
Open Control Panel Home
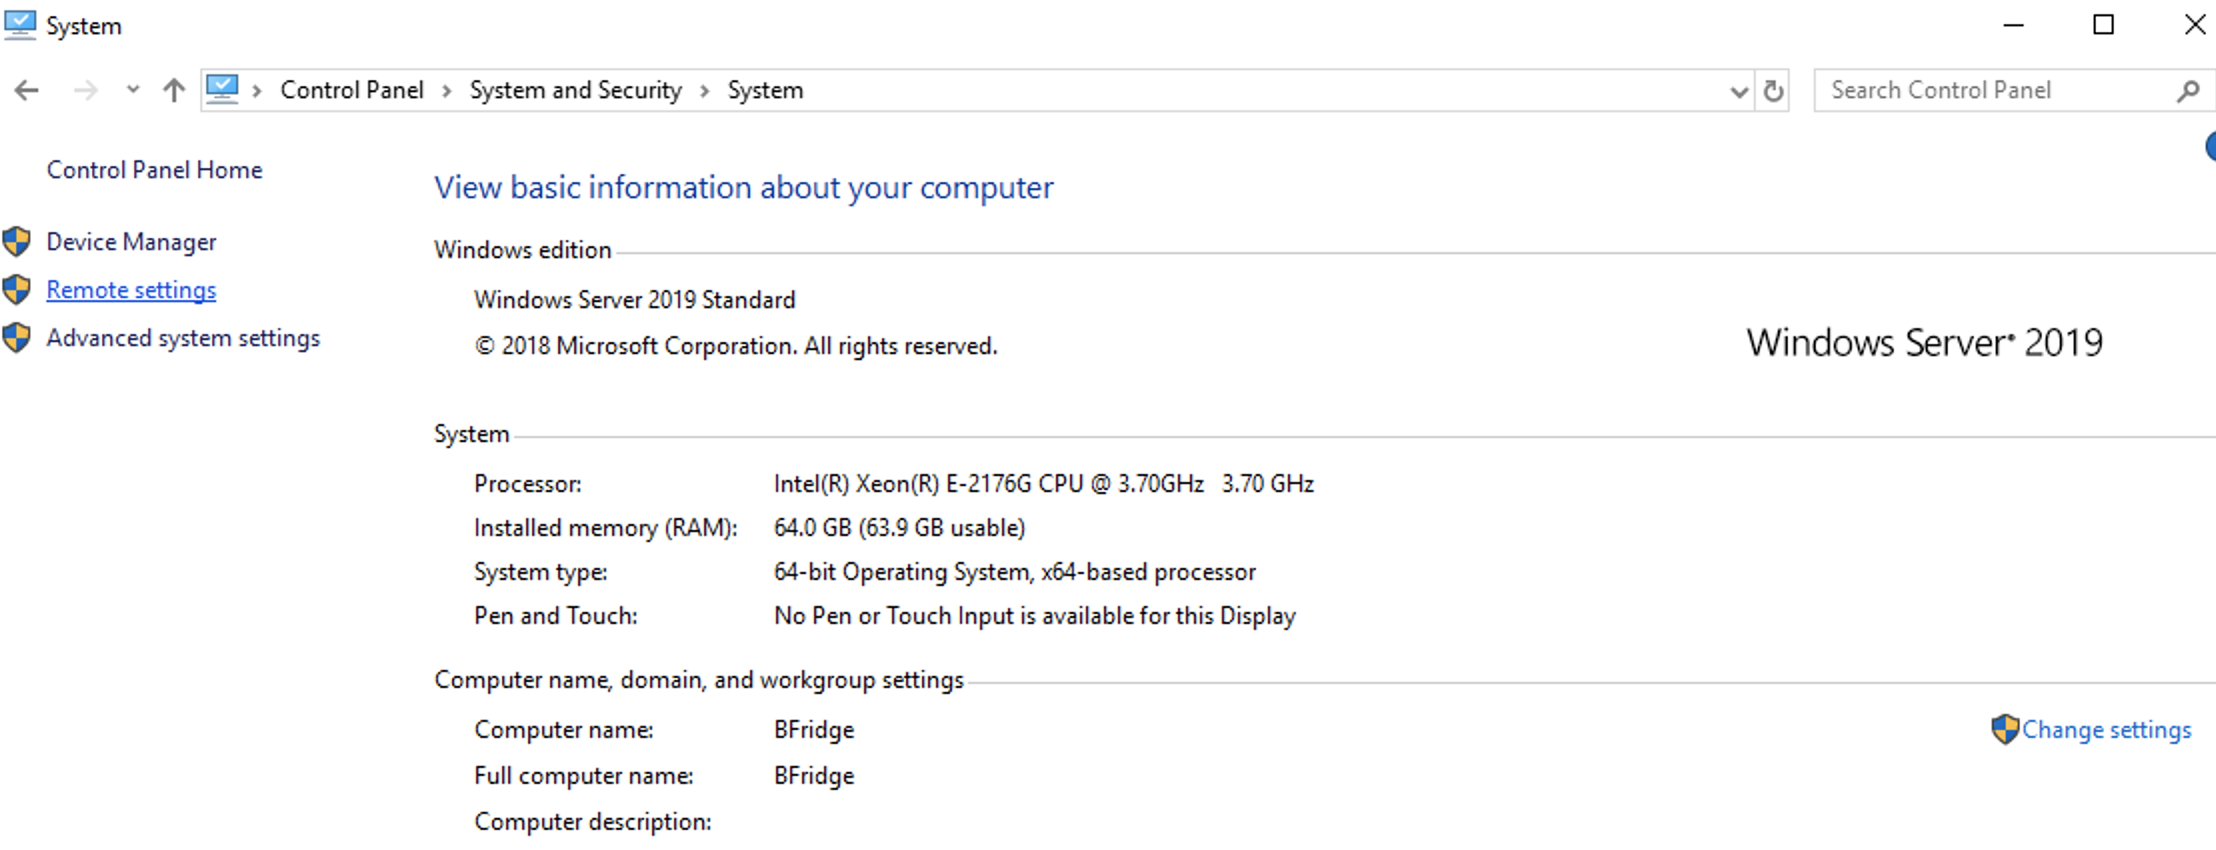click(155, 170)
